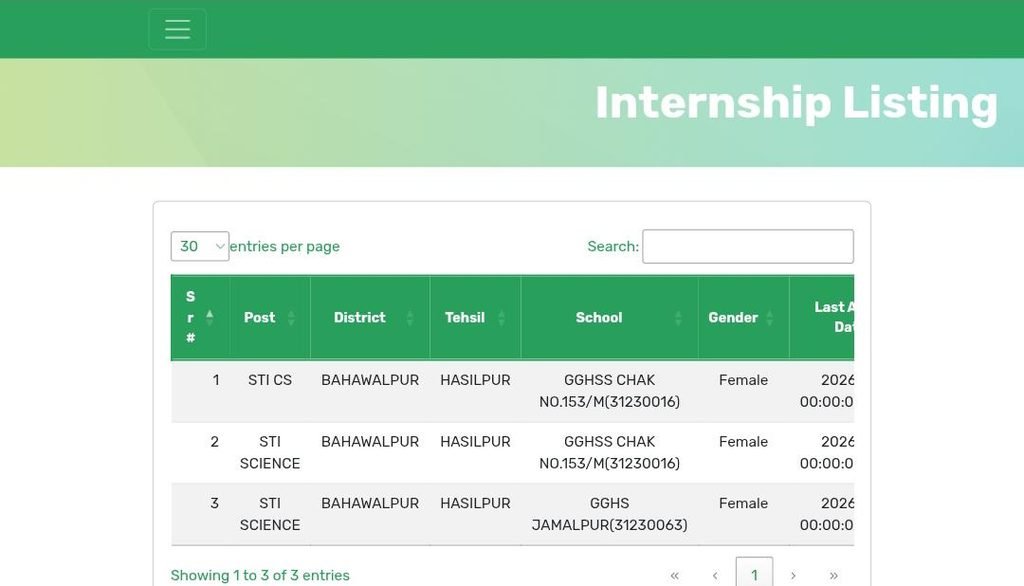Open the entries per page dropdown
The width and height of the screenshot is (1024, 586).
200,246
